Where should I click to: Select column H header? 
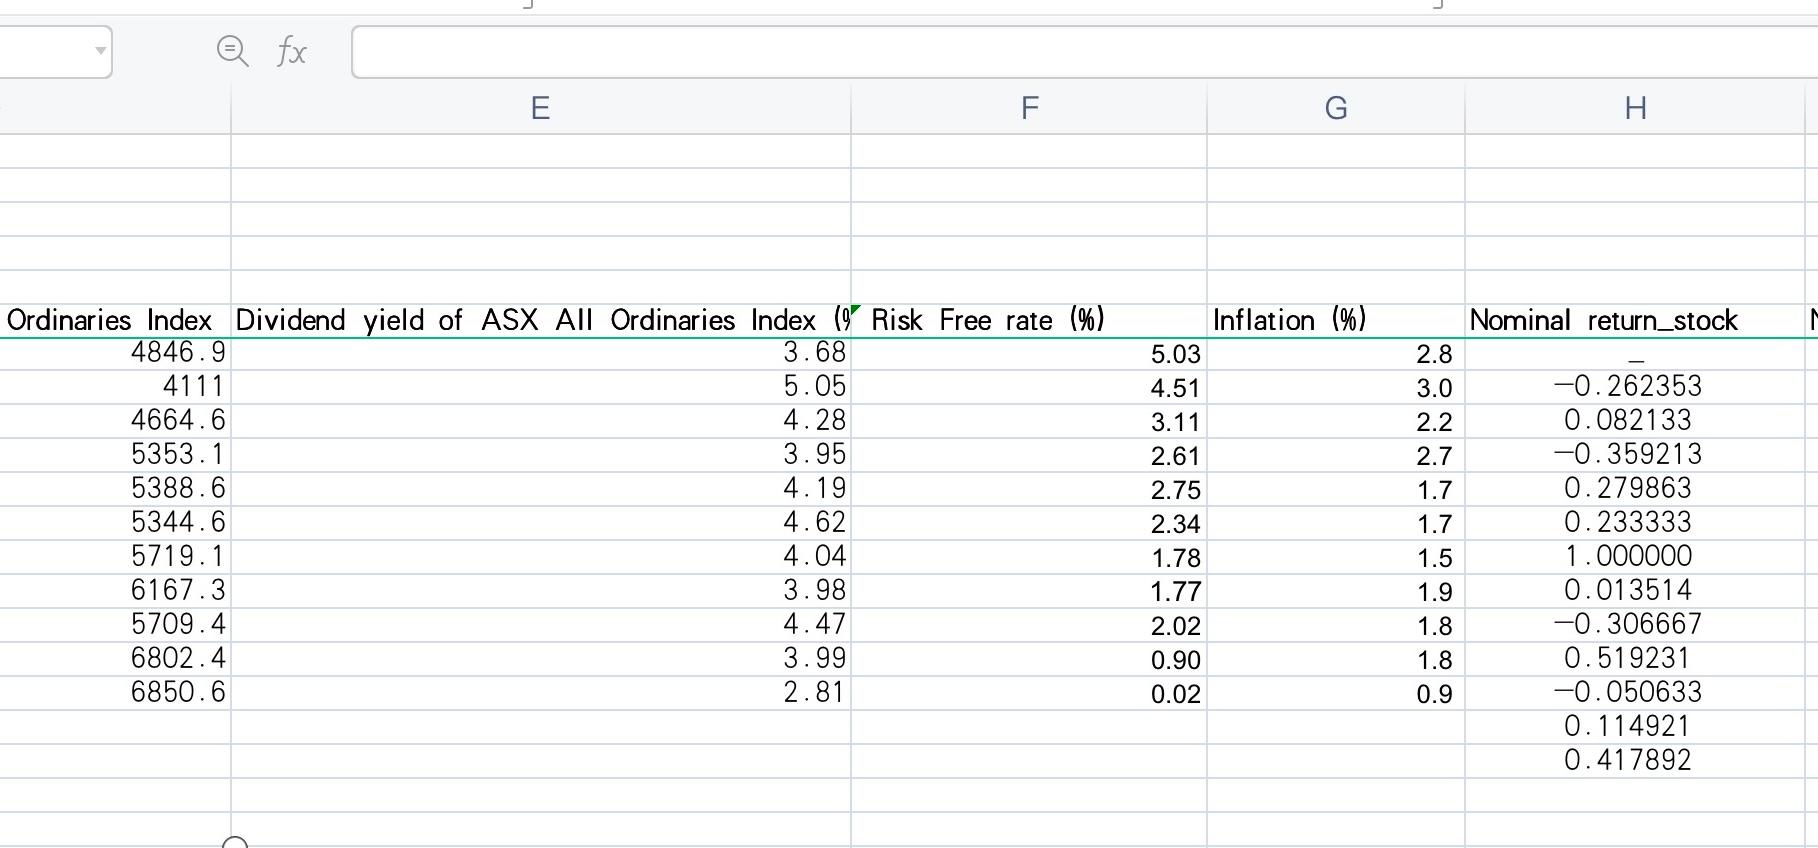click(x=1635, y=108)
